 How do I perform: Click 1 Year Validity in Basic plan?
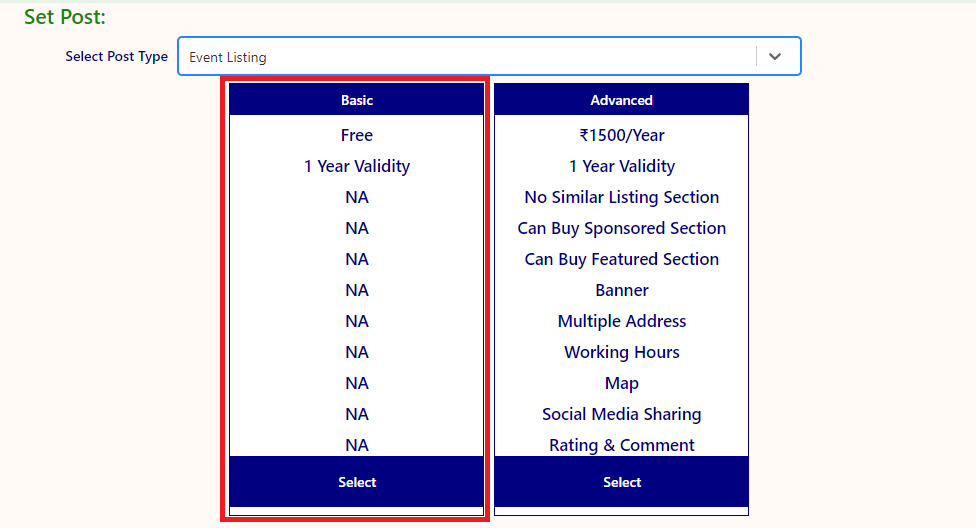[x=357, y=166]
